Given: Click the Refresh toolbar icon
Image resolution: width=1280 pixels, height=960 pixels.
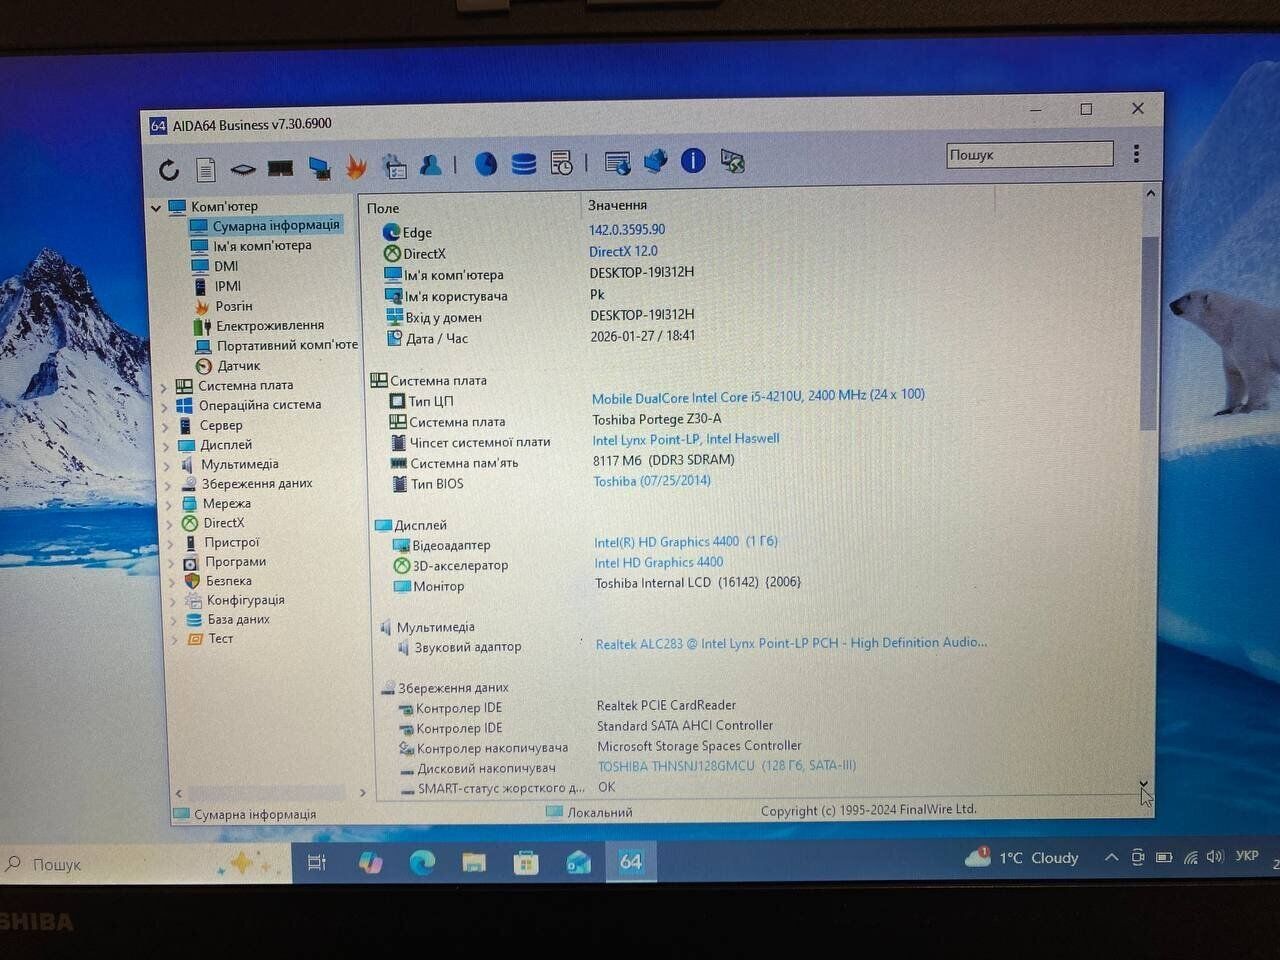Looking at the screenshot, I should 168,169.
